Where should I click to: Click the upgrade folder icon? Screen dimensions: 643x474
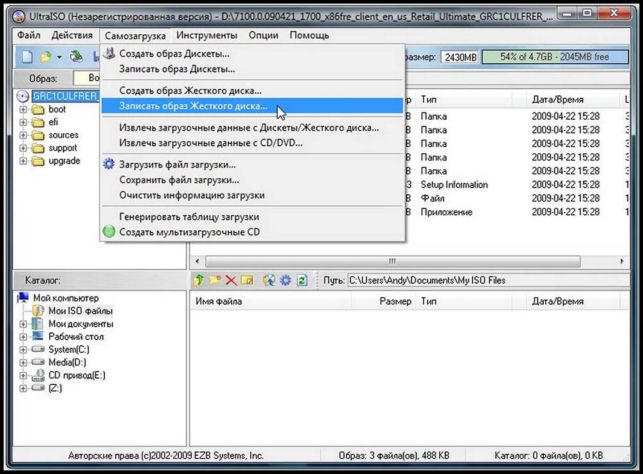pos(38,161)
